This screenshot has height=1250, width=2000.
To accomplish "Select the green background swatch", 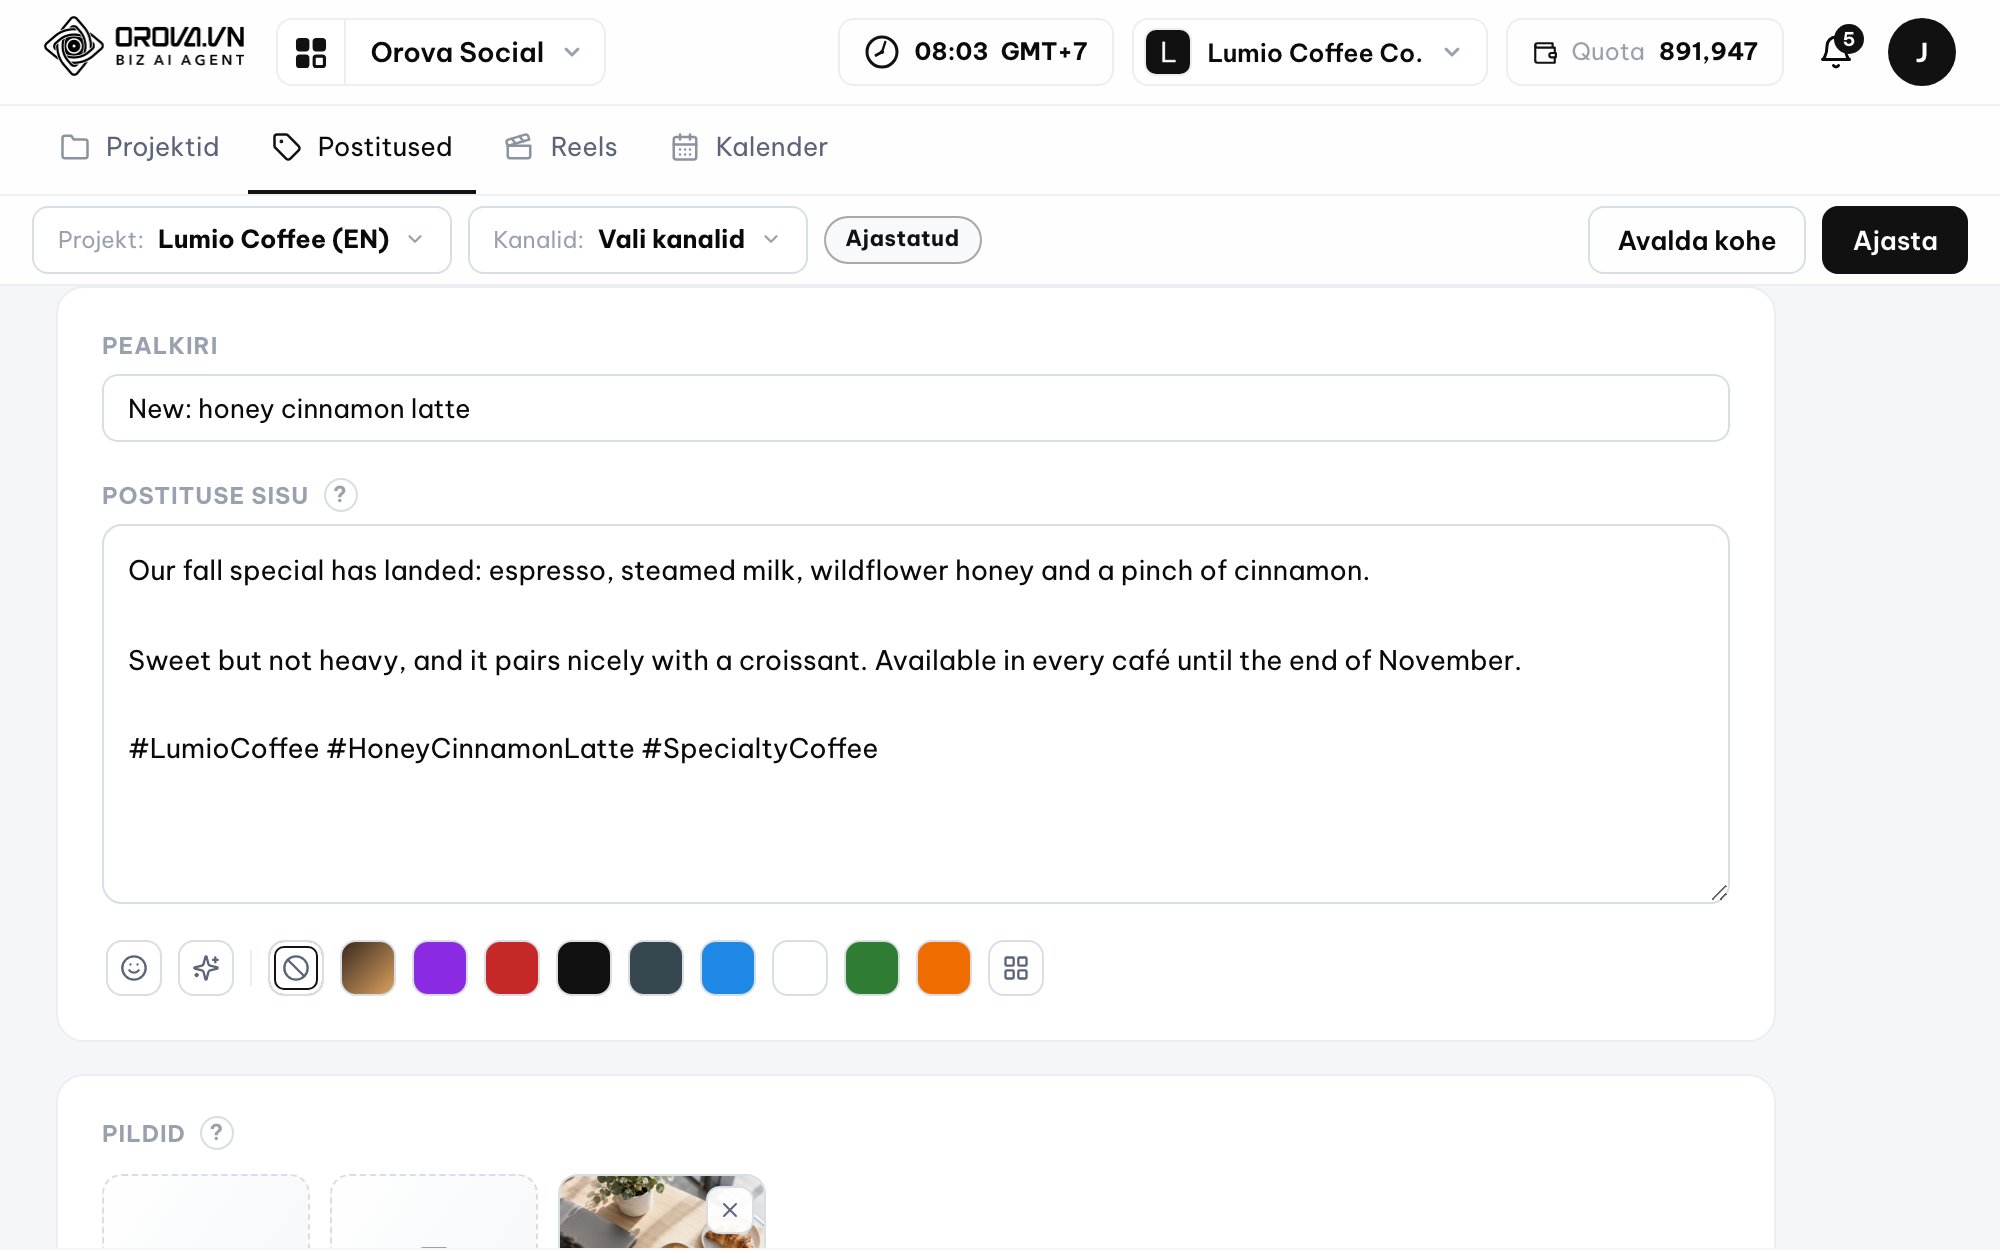I will (872, 968).
